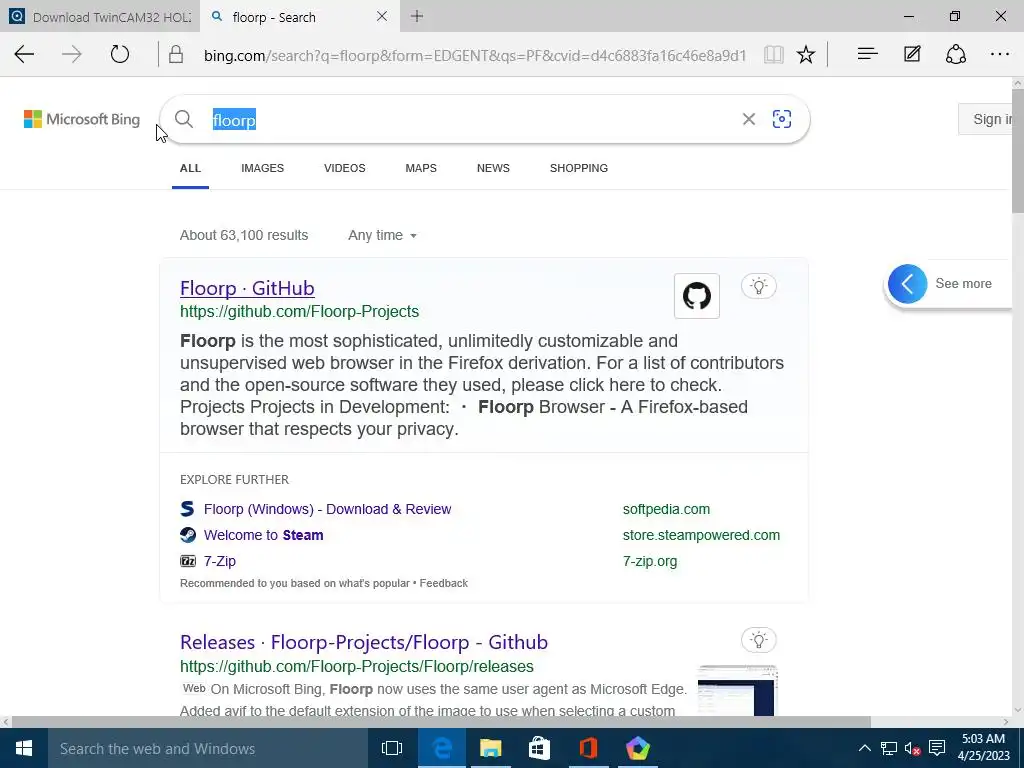This screenshot has height=768, width=1024.
Task: Click the Releases result screenshot thumbnail
Action: [x=737, y=691]
